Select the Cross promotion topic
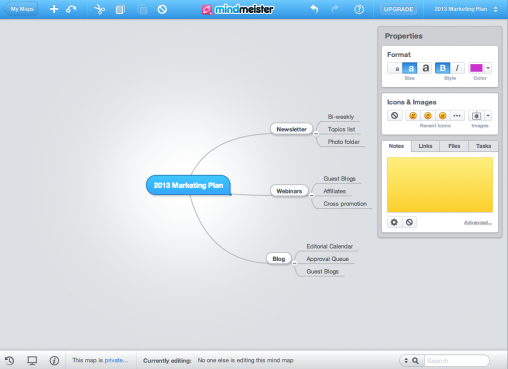The height and width of the screenshot is (369, 508). point(345,204)
